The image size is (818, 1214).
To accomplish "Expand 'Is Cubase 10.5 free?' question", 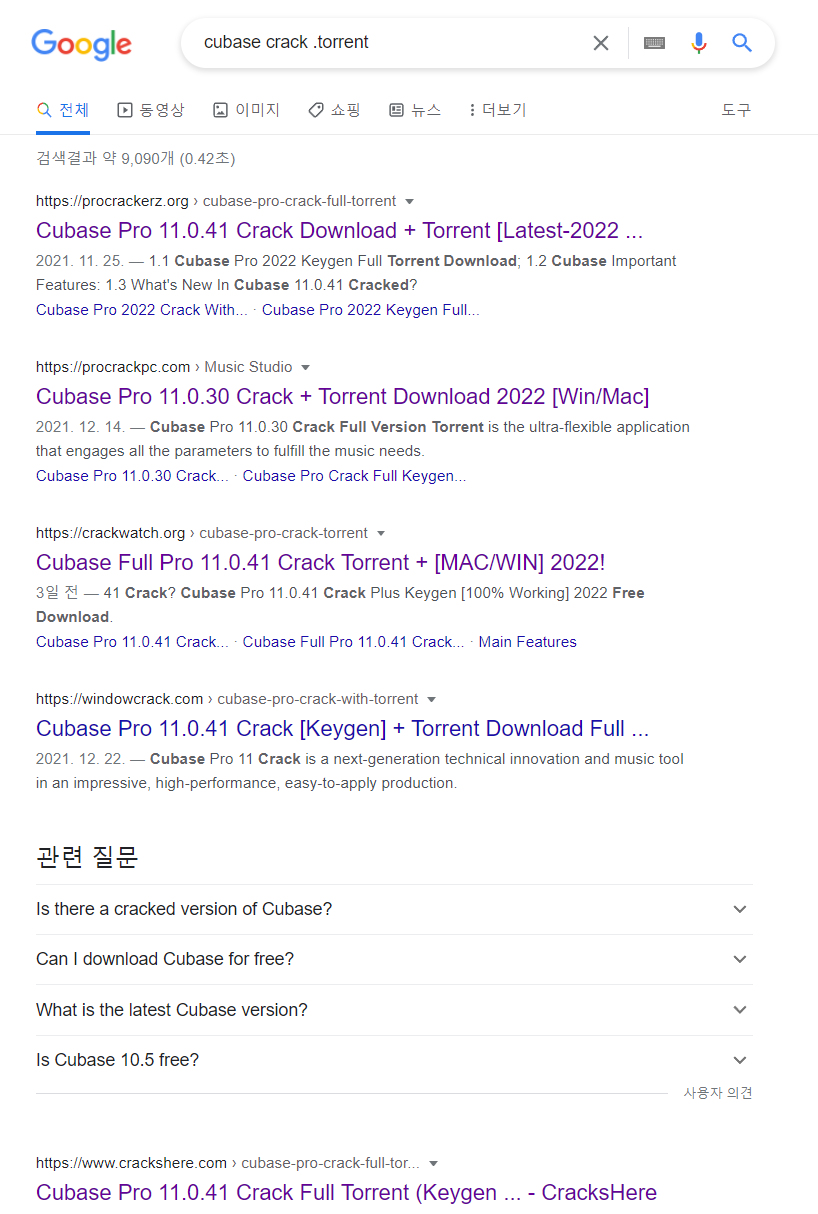I will [394, 1060].
